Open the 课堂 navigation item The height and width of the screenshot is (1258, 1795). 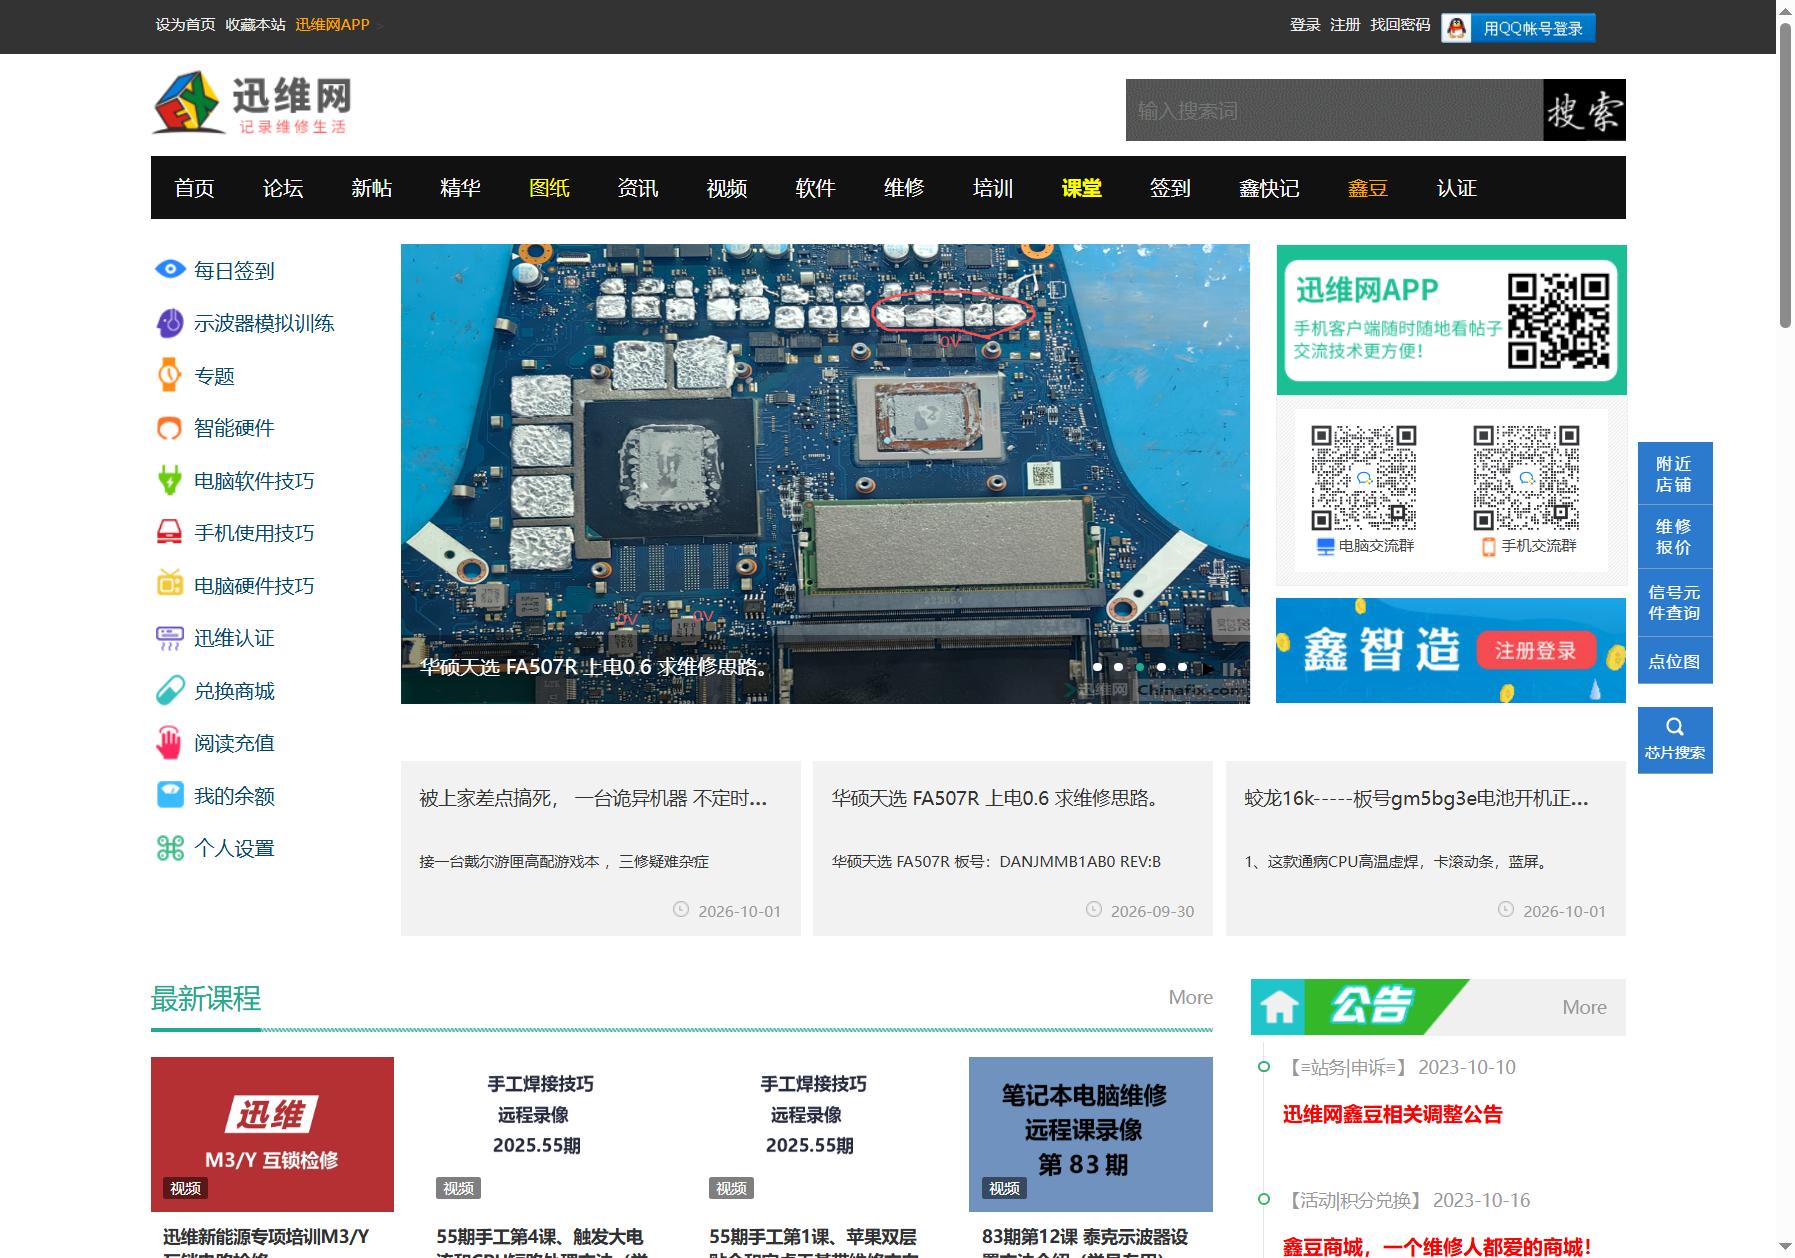click(1081, 188)
